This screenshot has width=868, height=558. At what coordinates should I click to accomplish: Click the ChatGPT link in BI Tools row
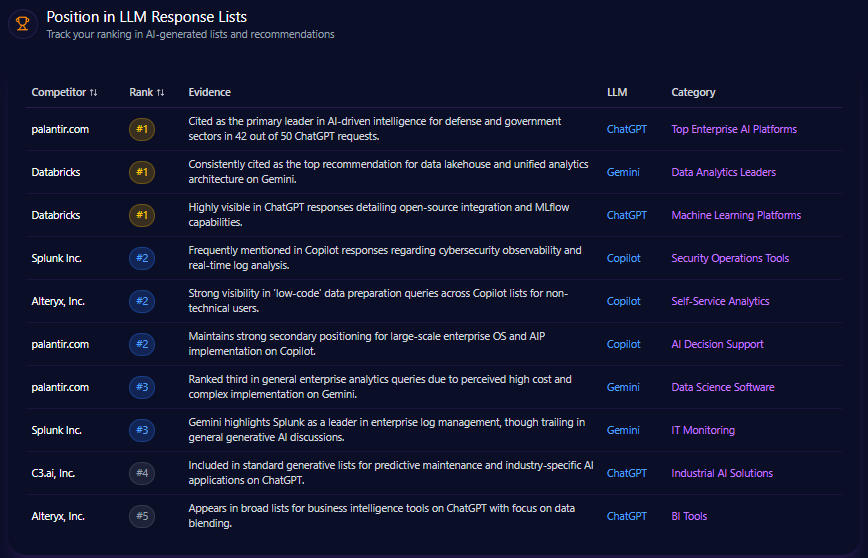click(627, 516)
